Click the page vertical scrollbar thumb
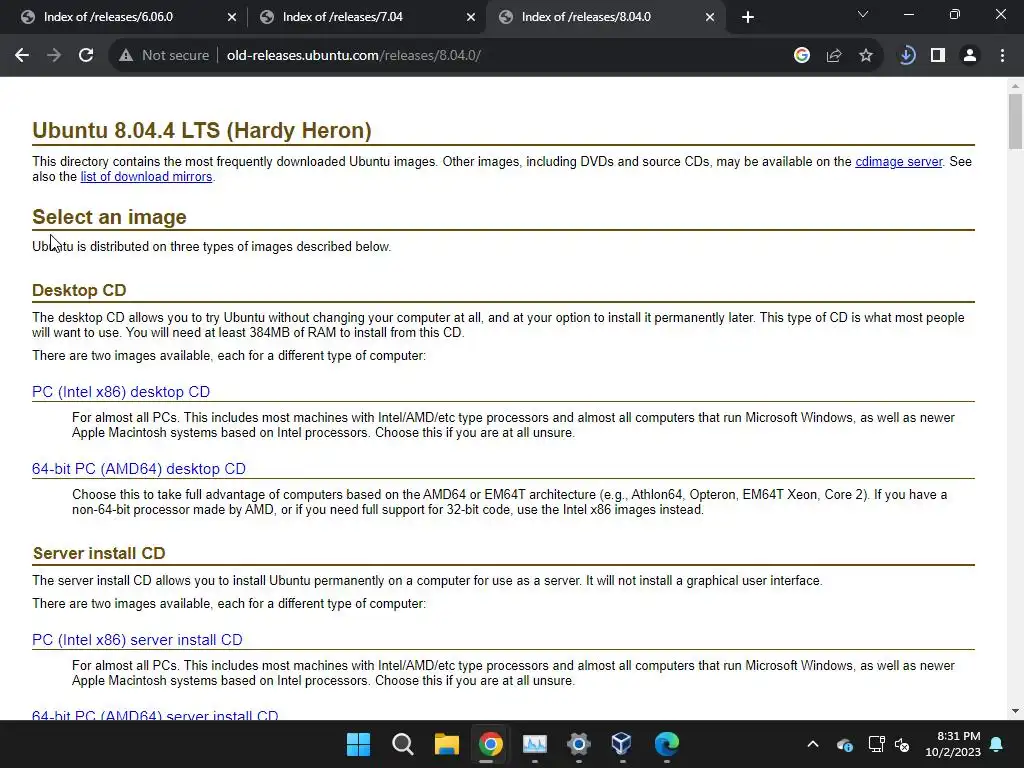1024x768 pixels. (1015, 121)
